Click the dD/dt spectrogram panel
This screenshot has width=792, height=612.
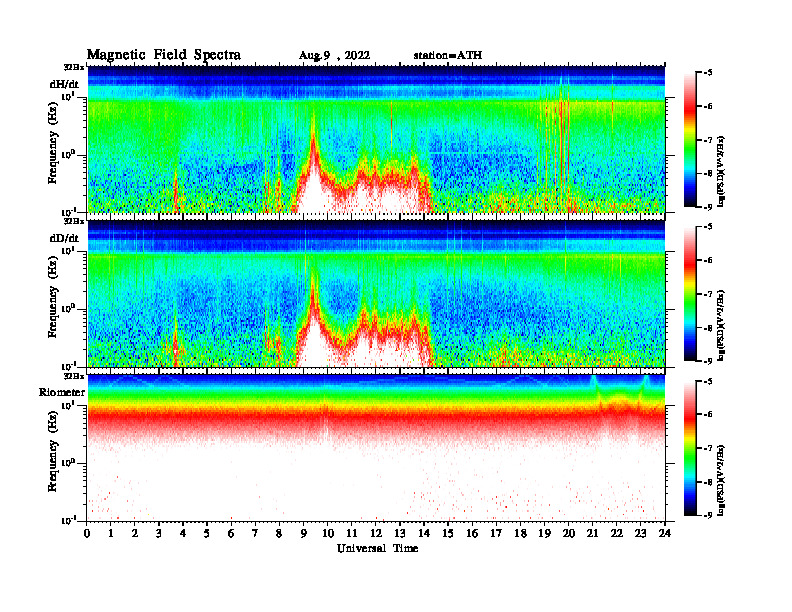376,293
